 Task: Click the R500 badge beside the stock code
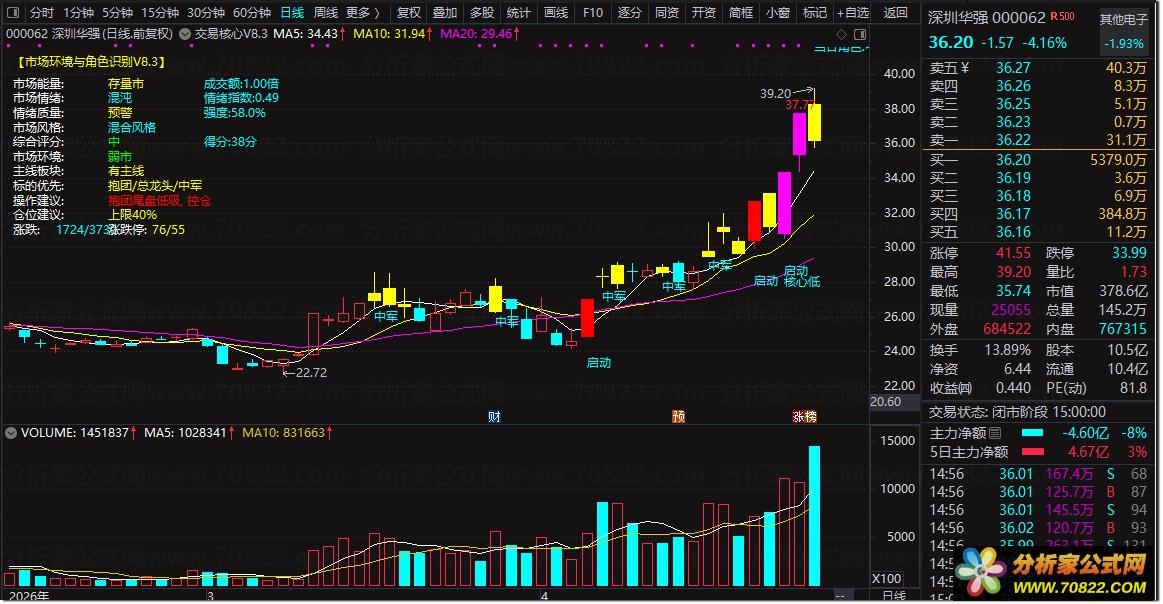1062,16
